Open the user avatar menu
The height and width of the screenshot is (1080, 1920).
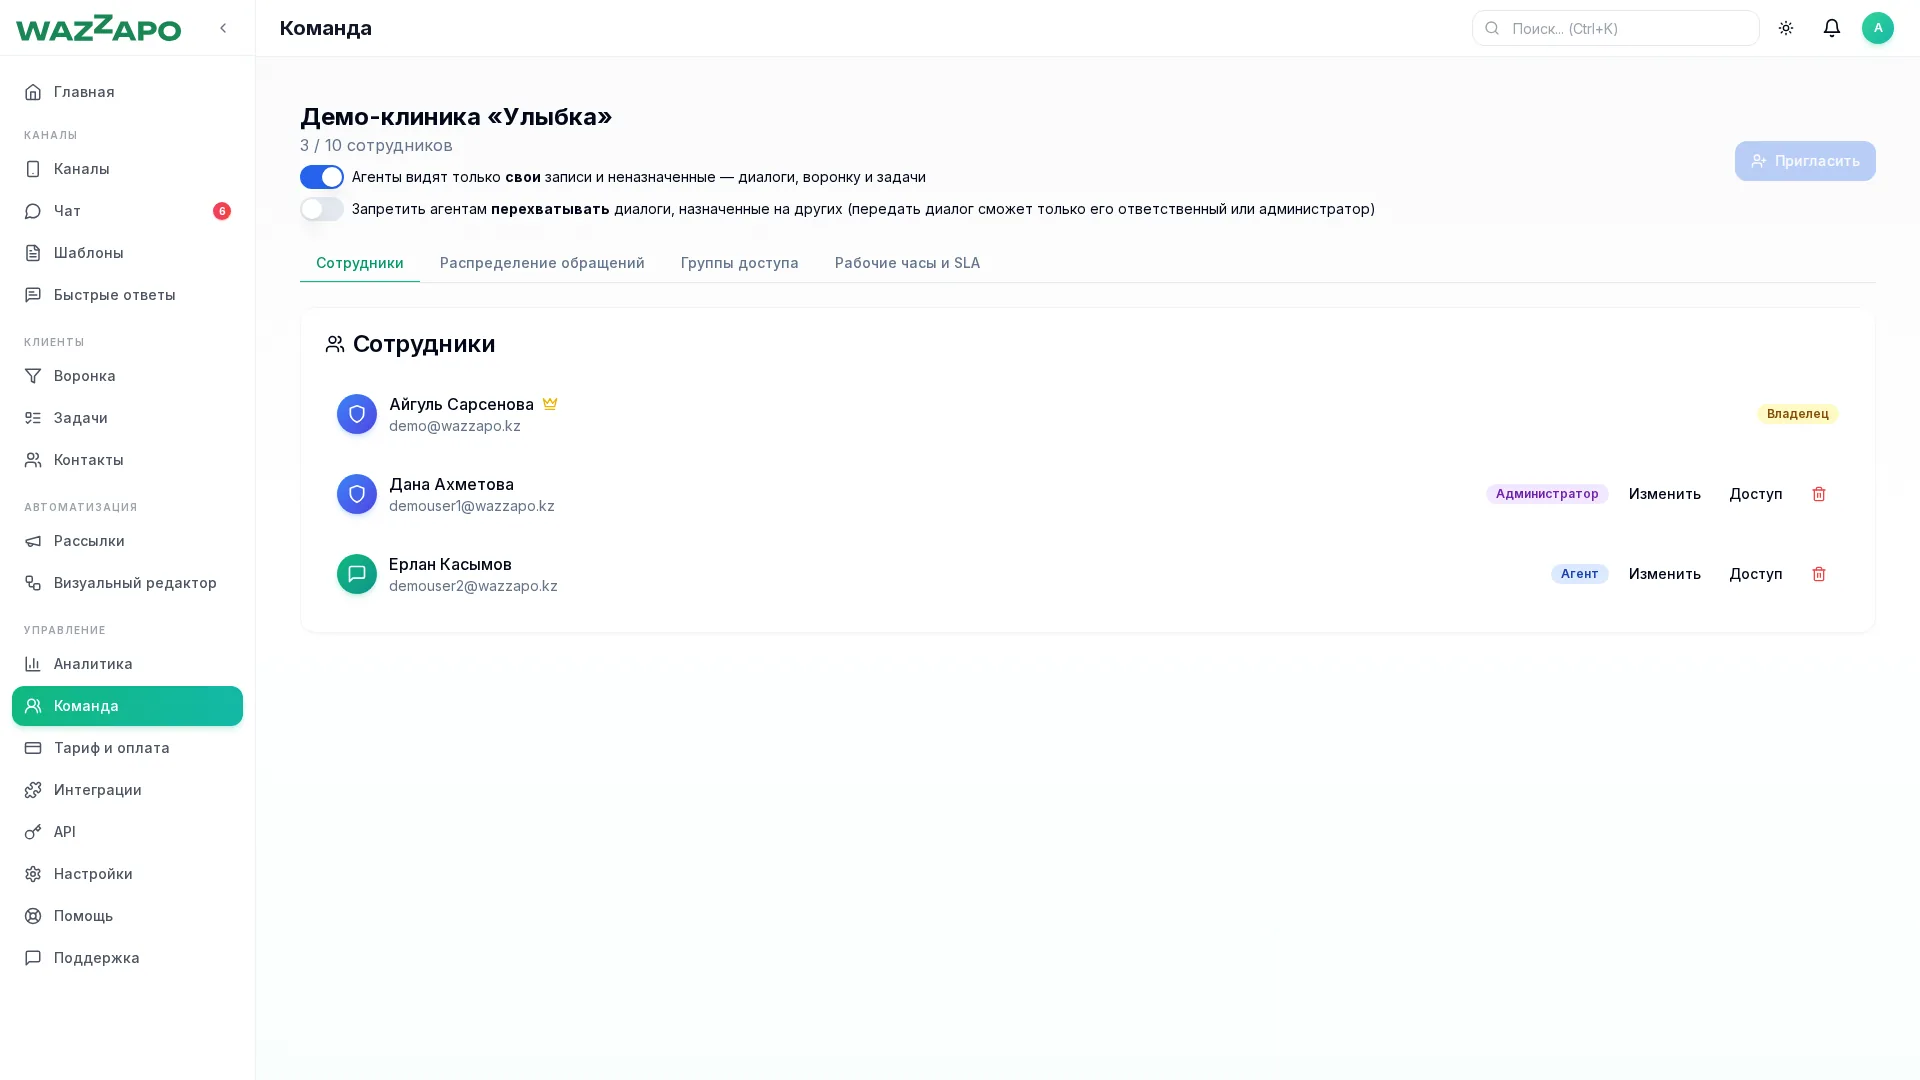(x=1878, y=28)
